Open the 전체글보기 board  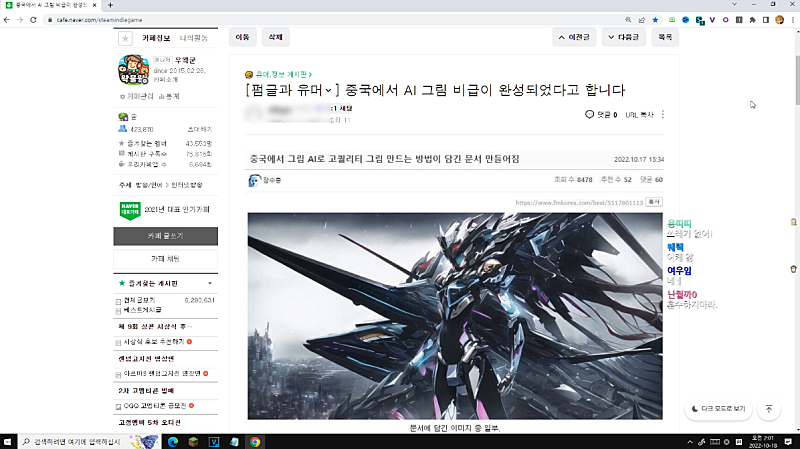139,300
